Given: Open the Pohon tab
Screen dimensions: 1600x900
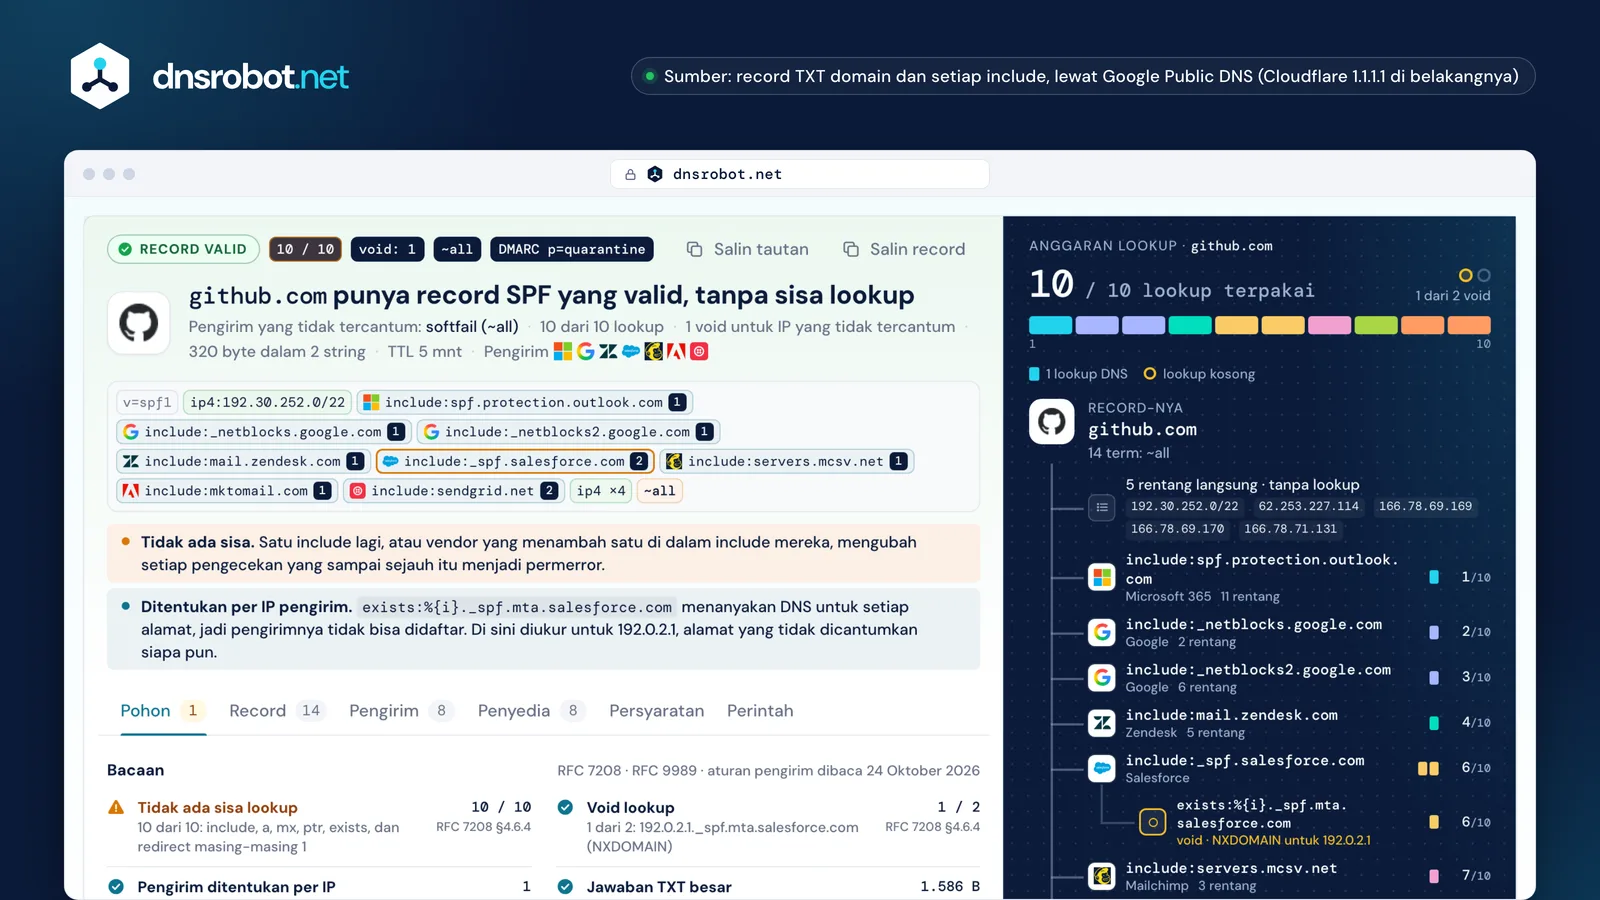Looking at the screenshot, I should tap(163, 711).
